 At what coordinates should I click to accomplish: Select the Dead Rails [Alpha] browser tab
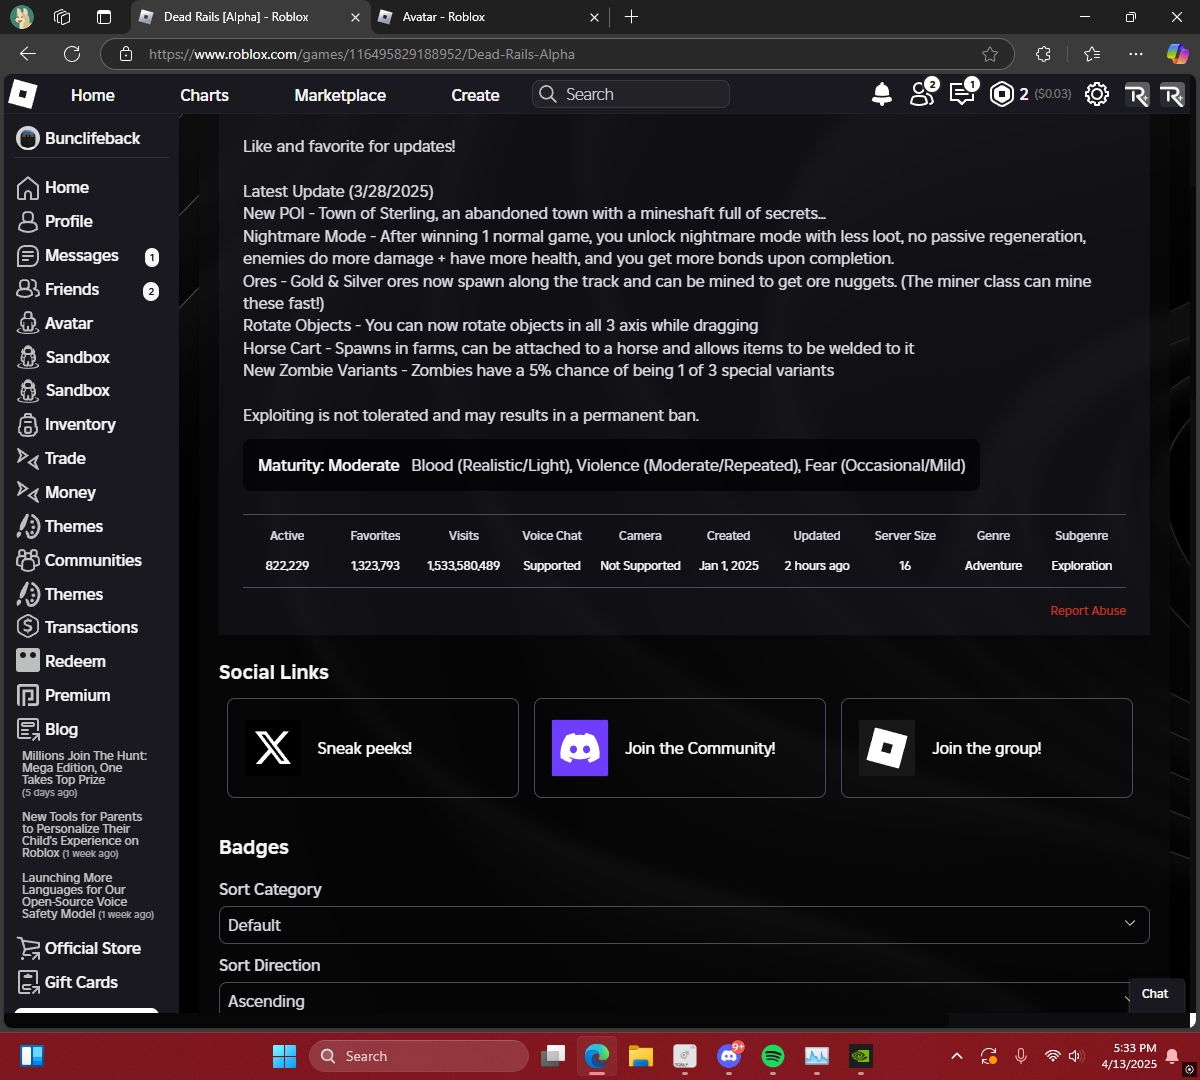click(249, 17)
